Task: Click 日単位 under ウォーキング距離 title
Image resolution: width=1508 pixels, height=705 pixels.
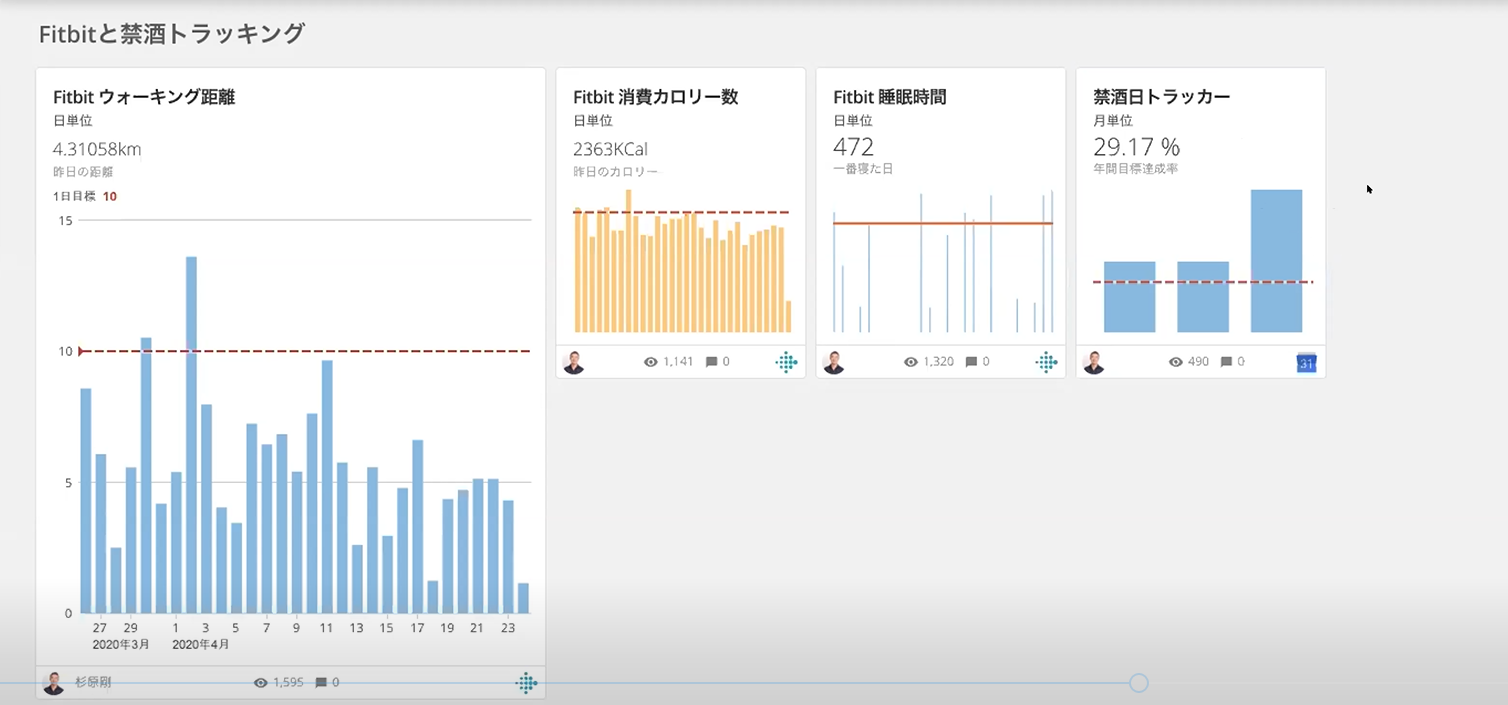Action: tap(72, 121)
